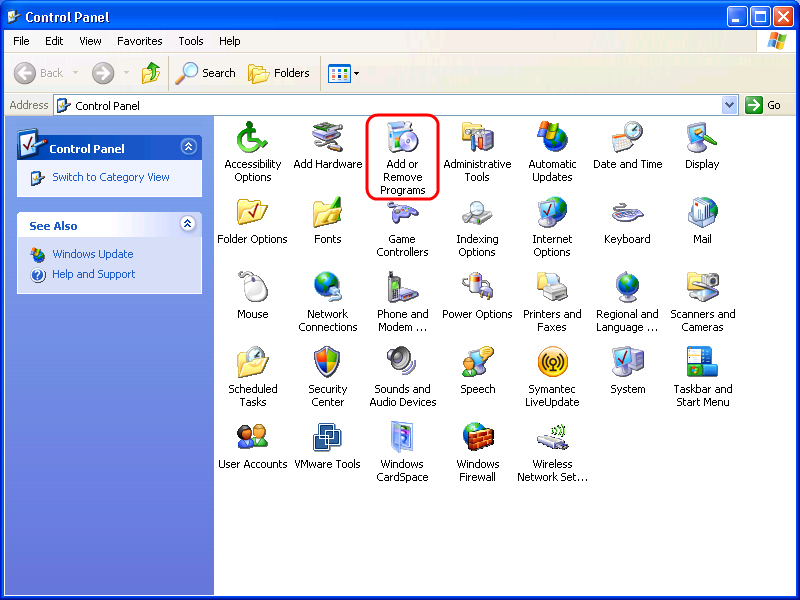Click the Up folder button
This screenshot has width=800, height=600.
151,73
